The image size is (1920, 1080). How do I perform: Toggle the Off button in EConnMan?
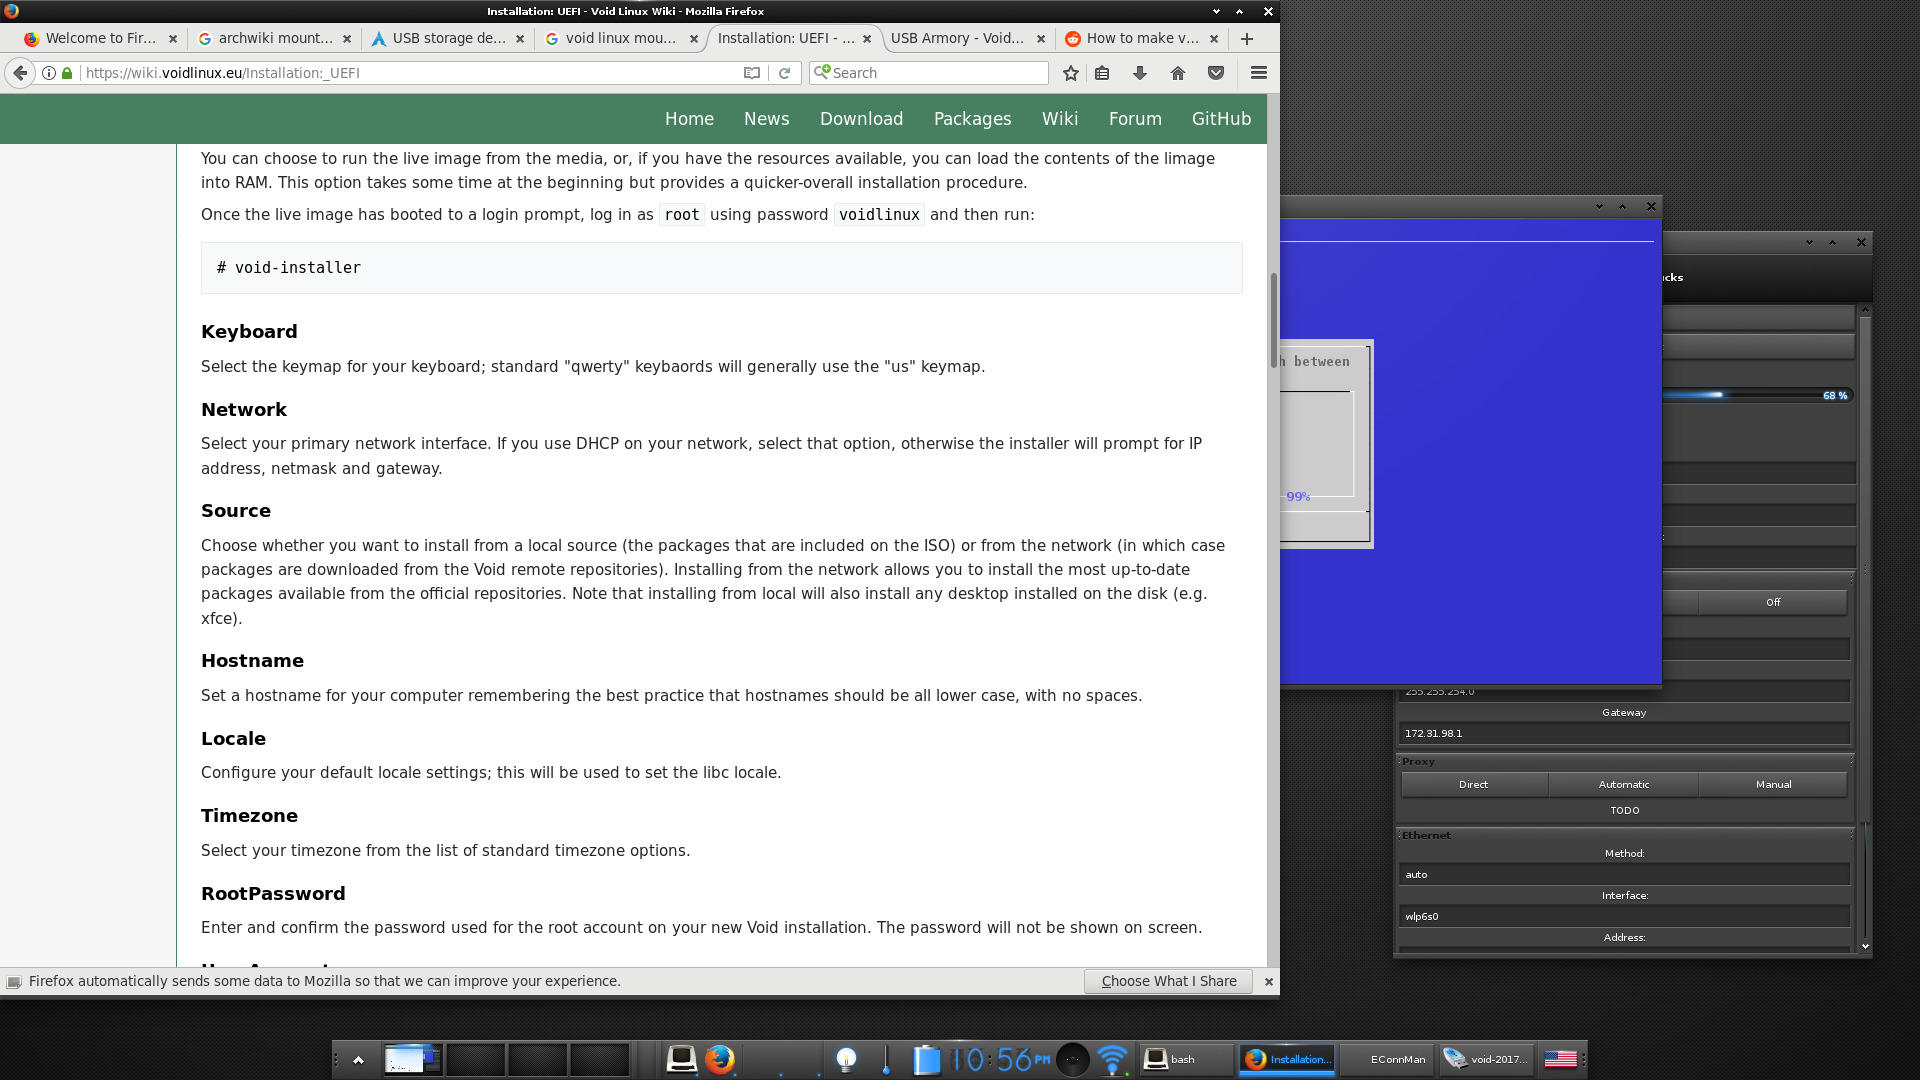(1773, 603)
